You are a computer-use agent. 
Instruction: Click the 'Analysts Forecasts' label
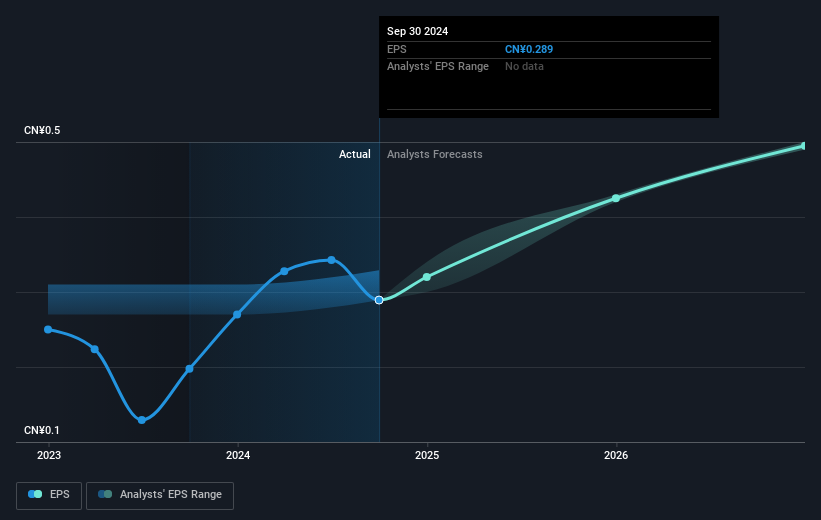435,154
